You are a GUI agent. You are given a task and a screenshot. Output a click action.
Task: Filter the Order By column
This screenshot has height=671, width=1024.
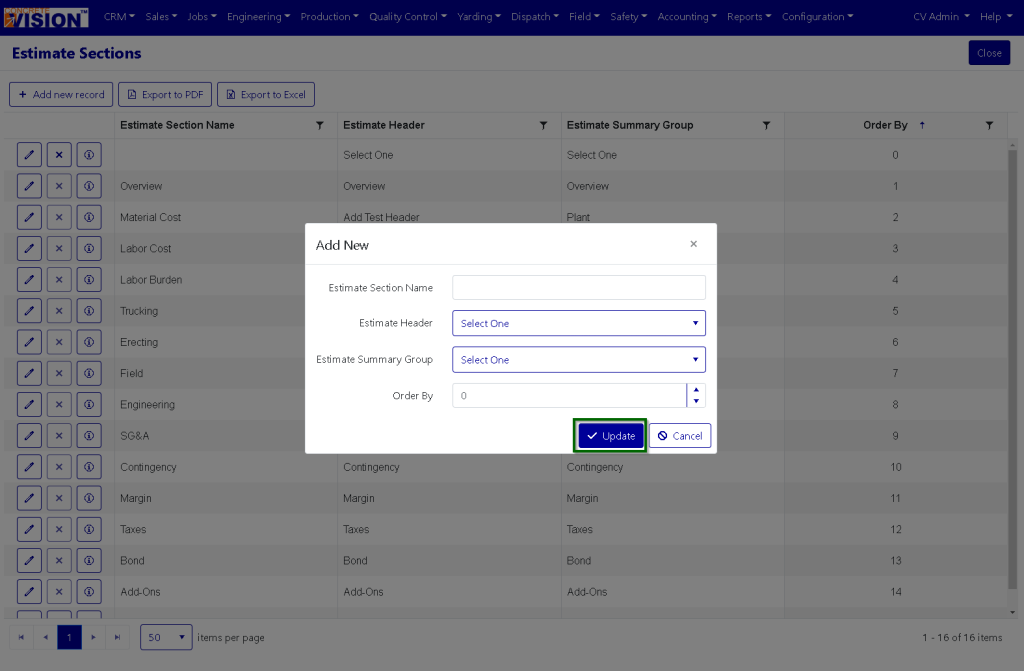989,125
